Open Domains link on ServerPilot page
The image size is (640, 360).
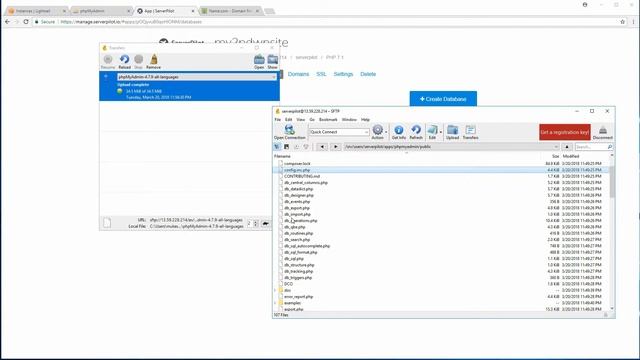coord(298,74)
